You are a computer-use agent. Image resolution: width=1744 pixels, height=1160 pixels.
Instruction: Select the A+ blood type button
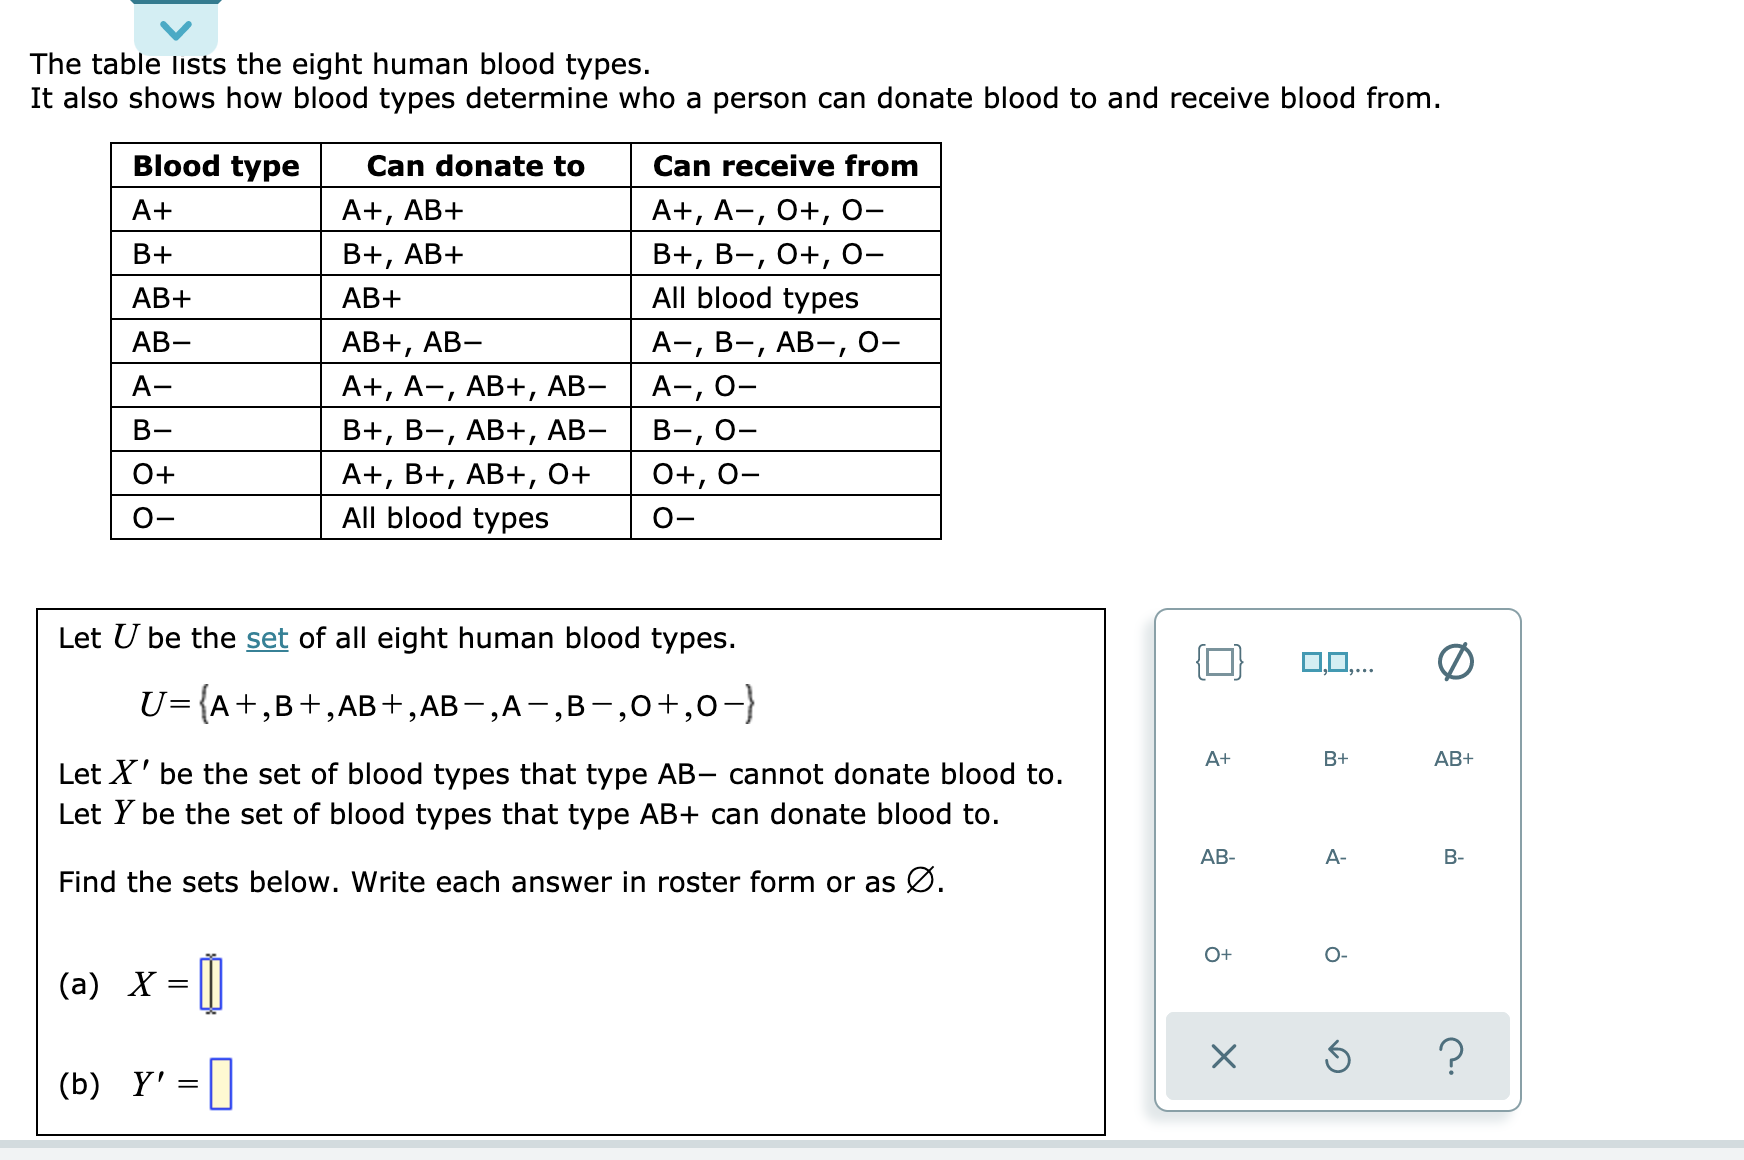pyautogui.click(x=1218, y=758)
